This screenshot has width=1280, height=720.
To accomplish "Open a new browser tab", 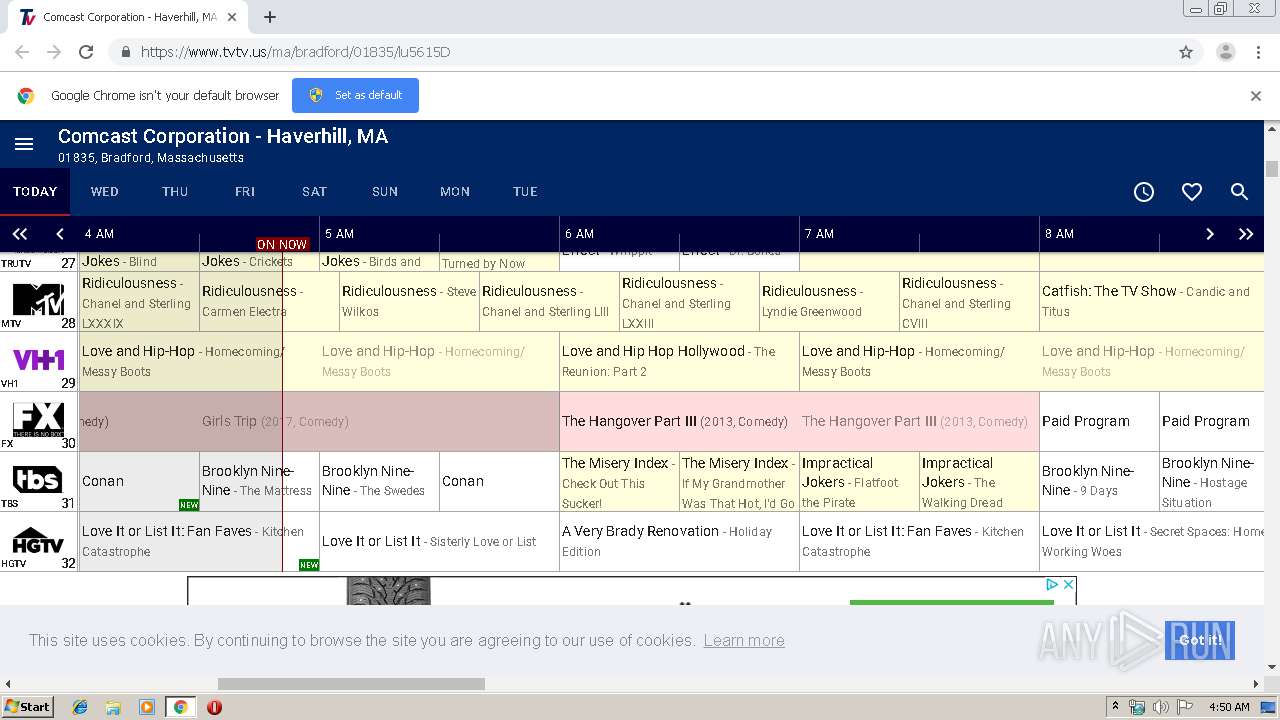I will [270, 17].
